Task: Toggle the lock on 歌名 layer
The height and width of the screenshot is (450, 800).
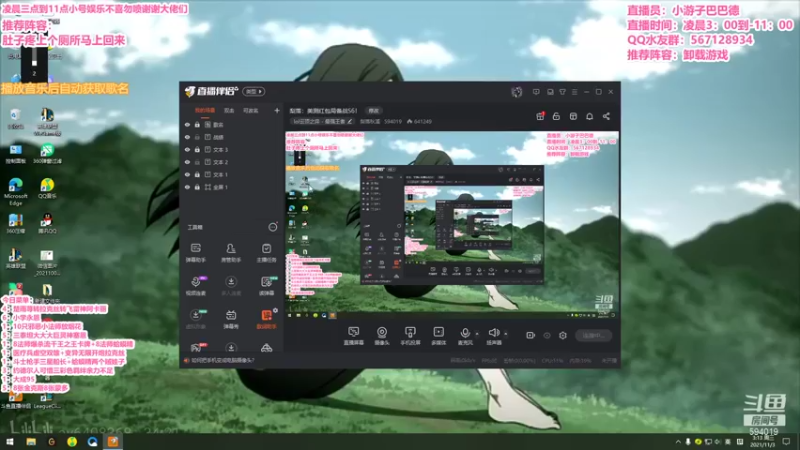Action: click(197, 124)
